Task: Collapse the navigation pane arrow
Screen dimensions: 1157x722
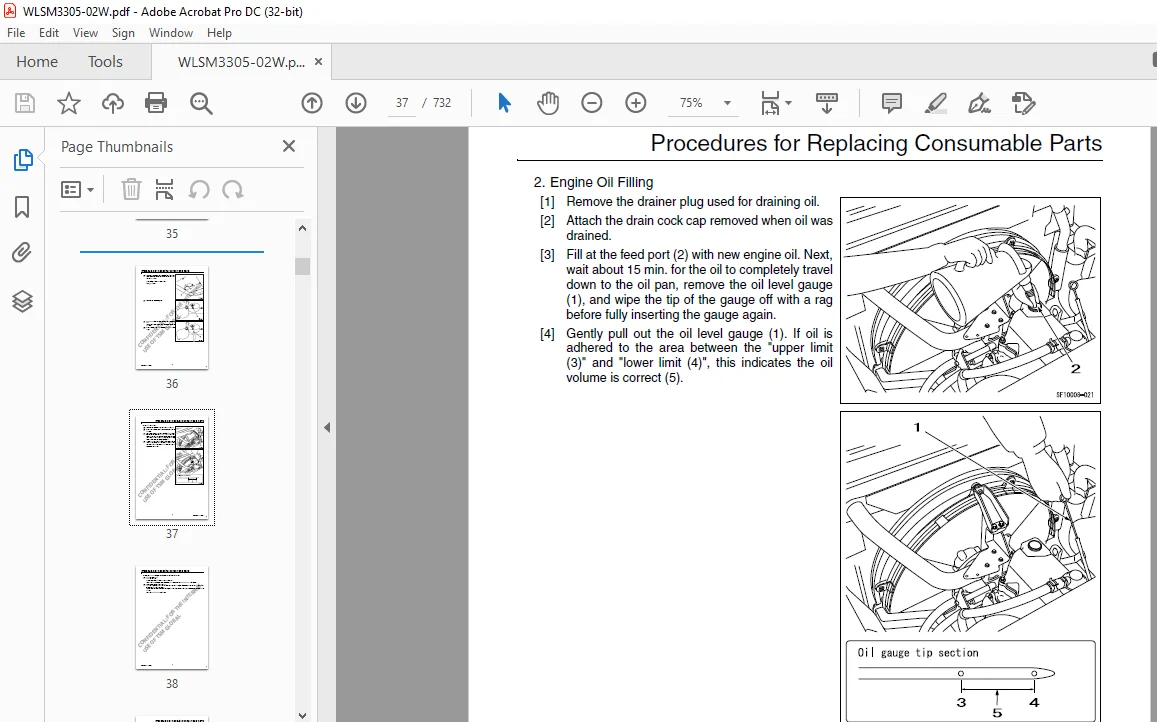Action: tap(327, 427)
